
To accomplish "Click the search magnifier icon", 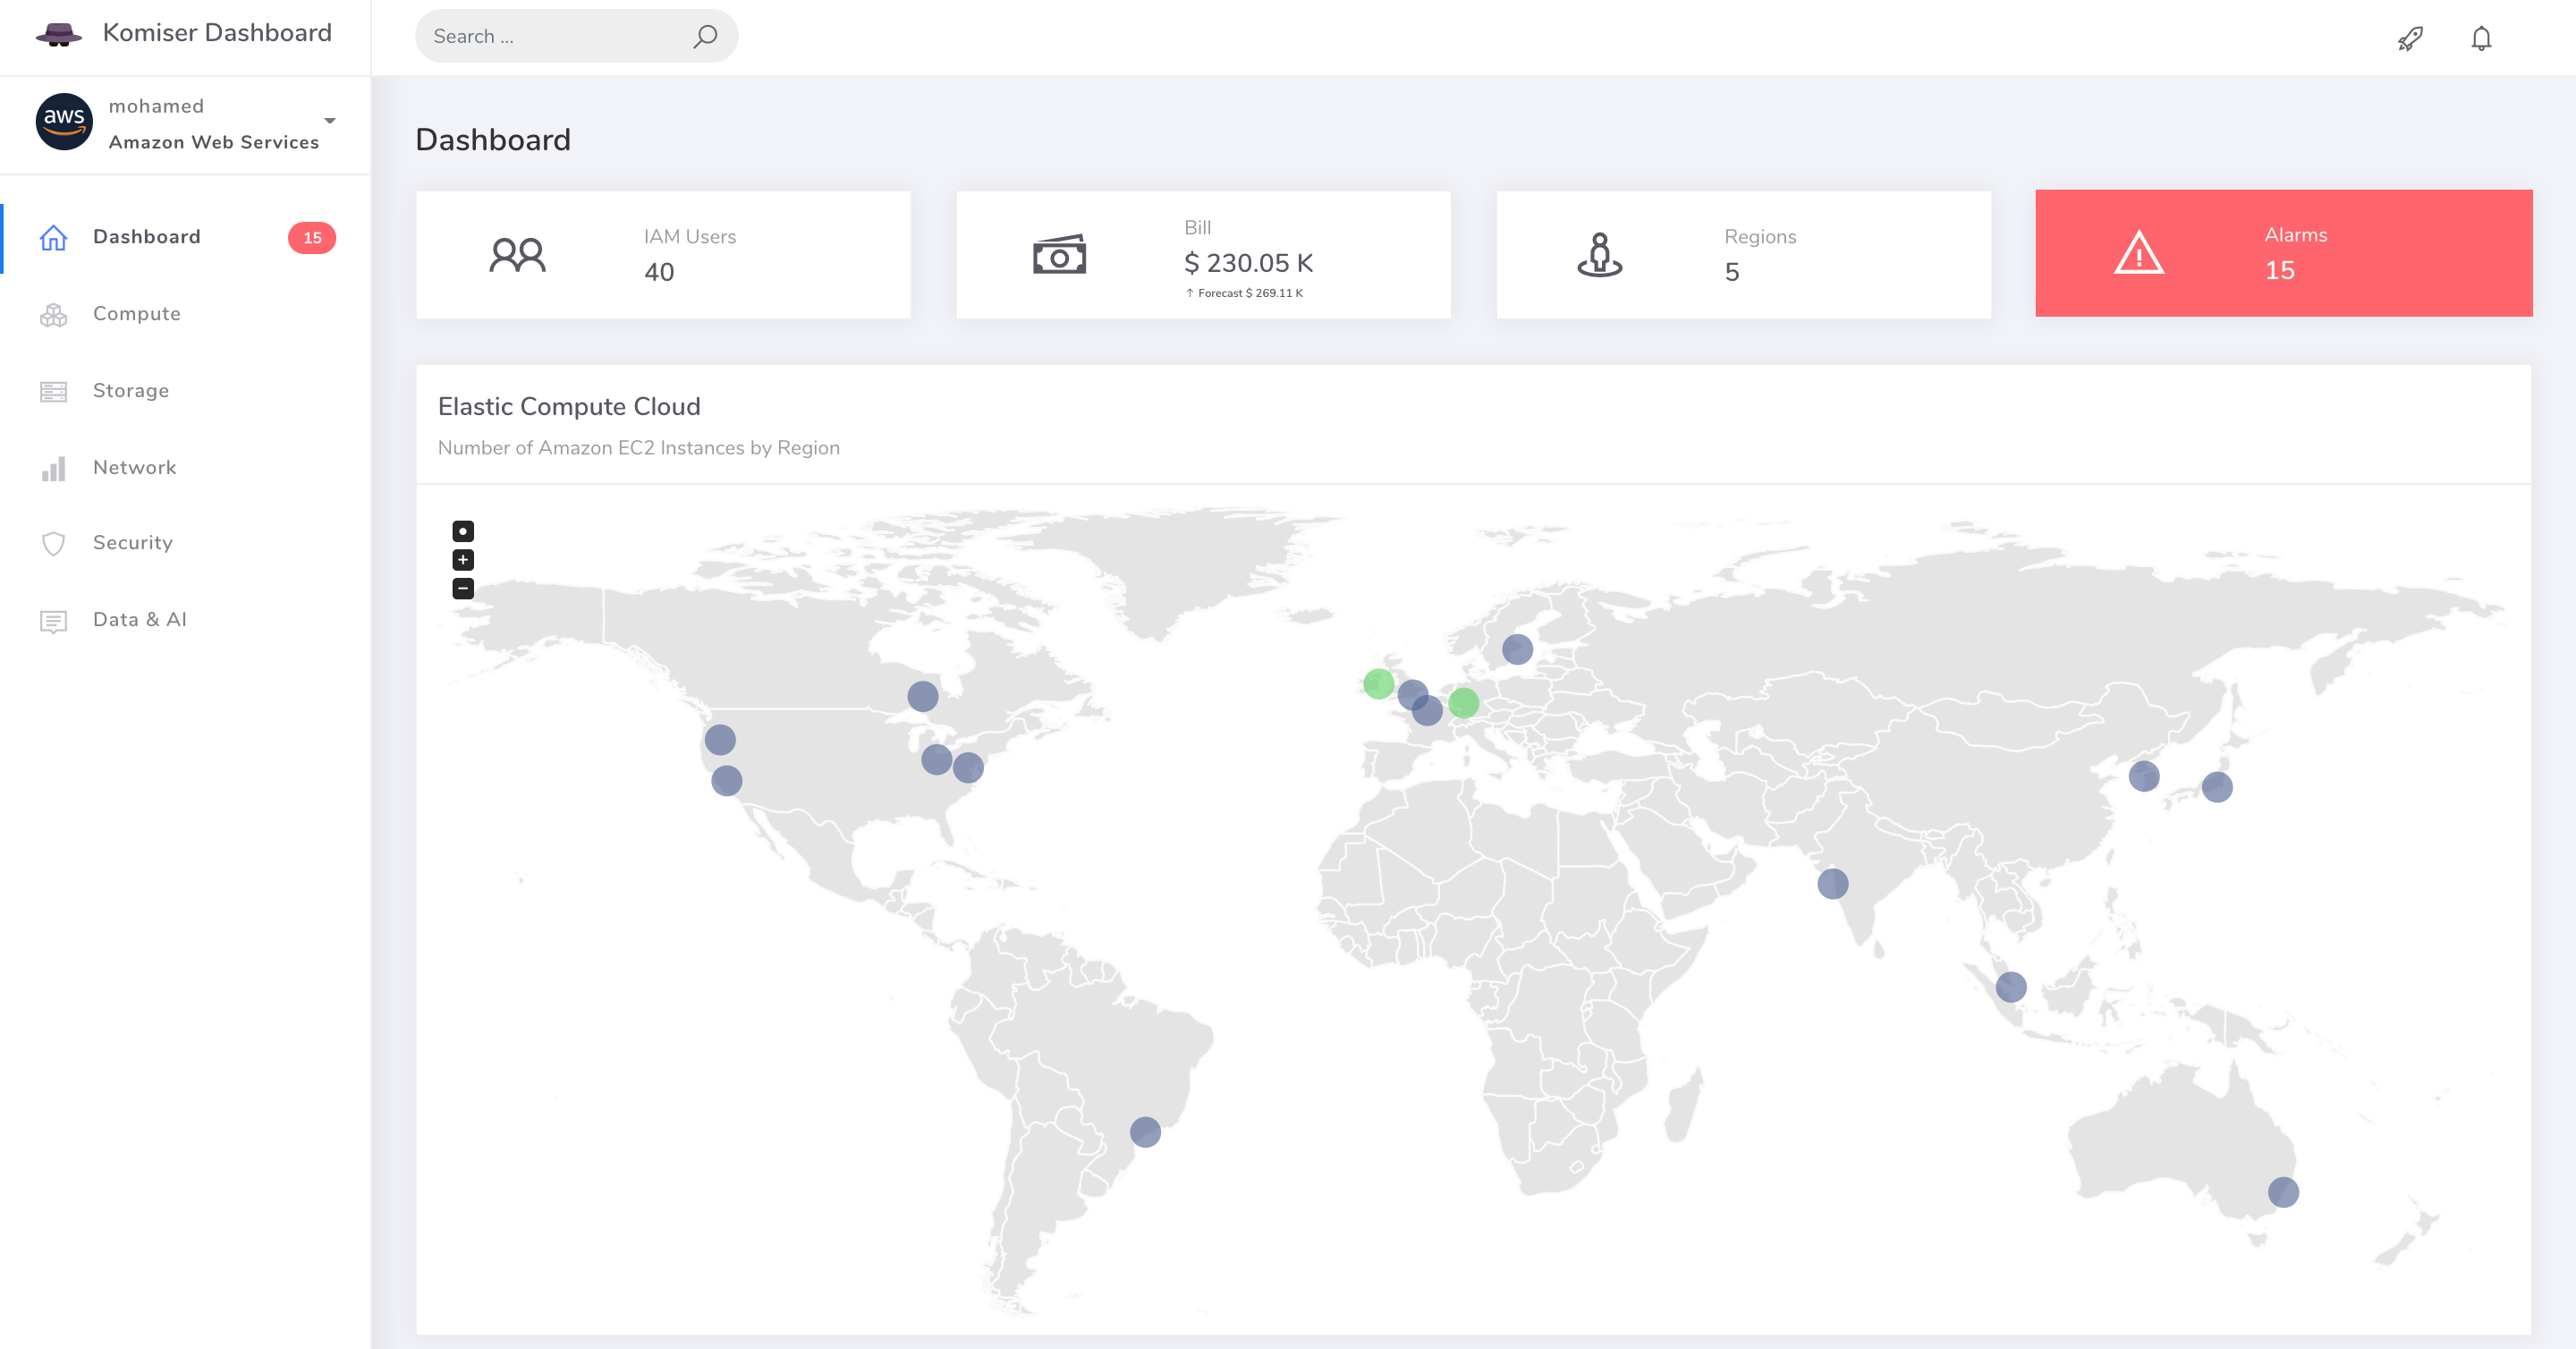I will tap(705, 36).
